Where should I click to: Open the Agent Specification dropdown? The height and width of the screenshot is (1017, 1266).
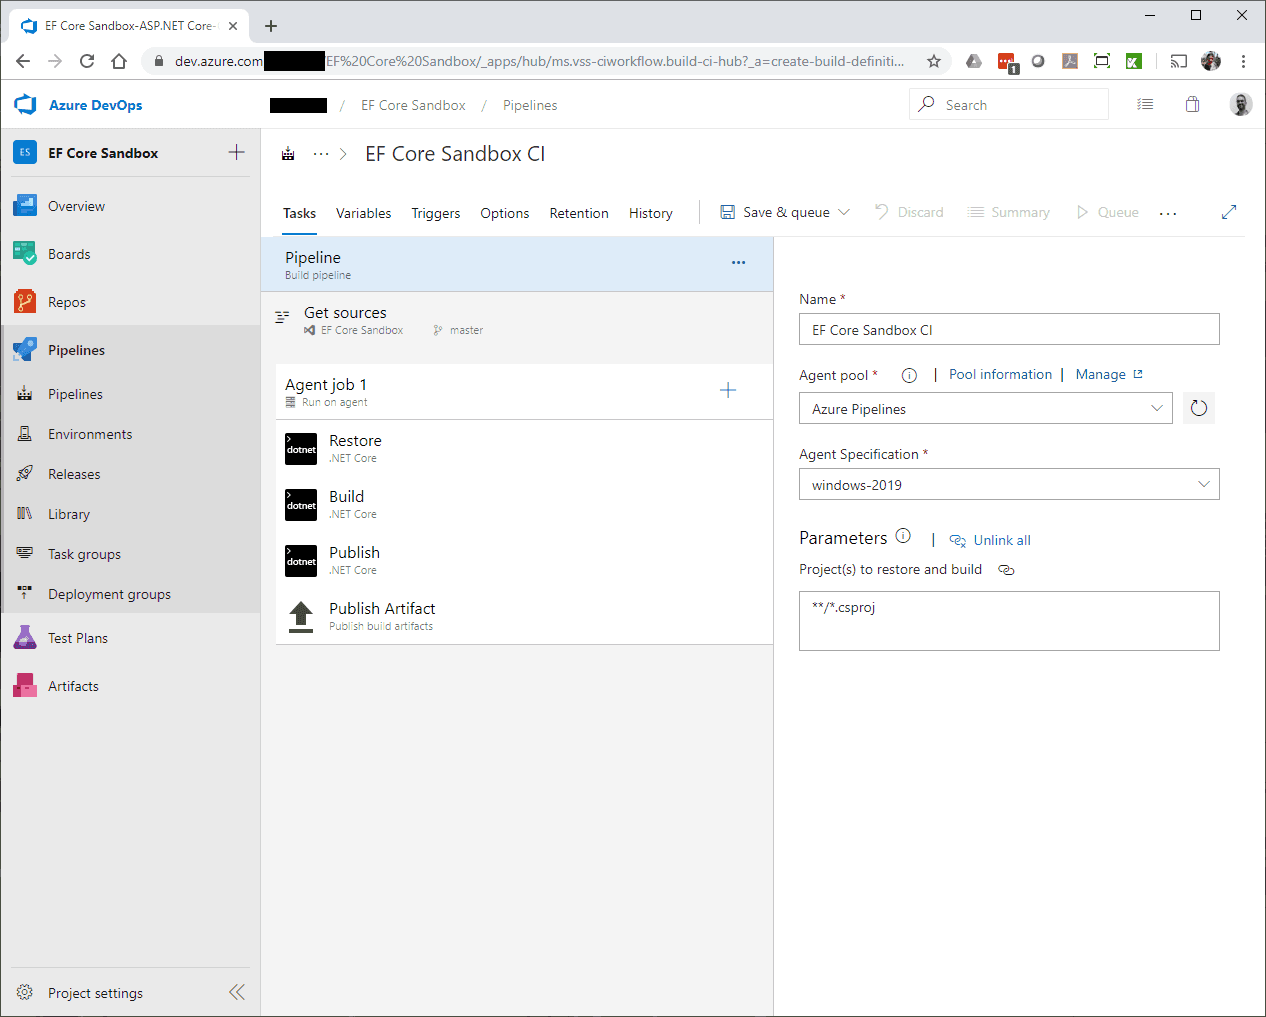pos(1203,484)
